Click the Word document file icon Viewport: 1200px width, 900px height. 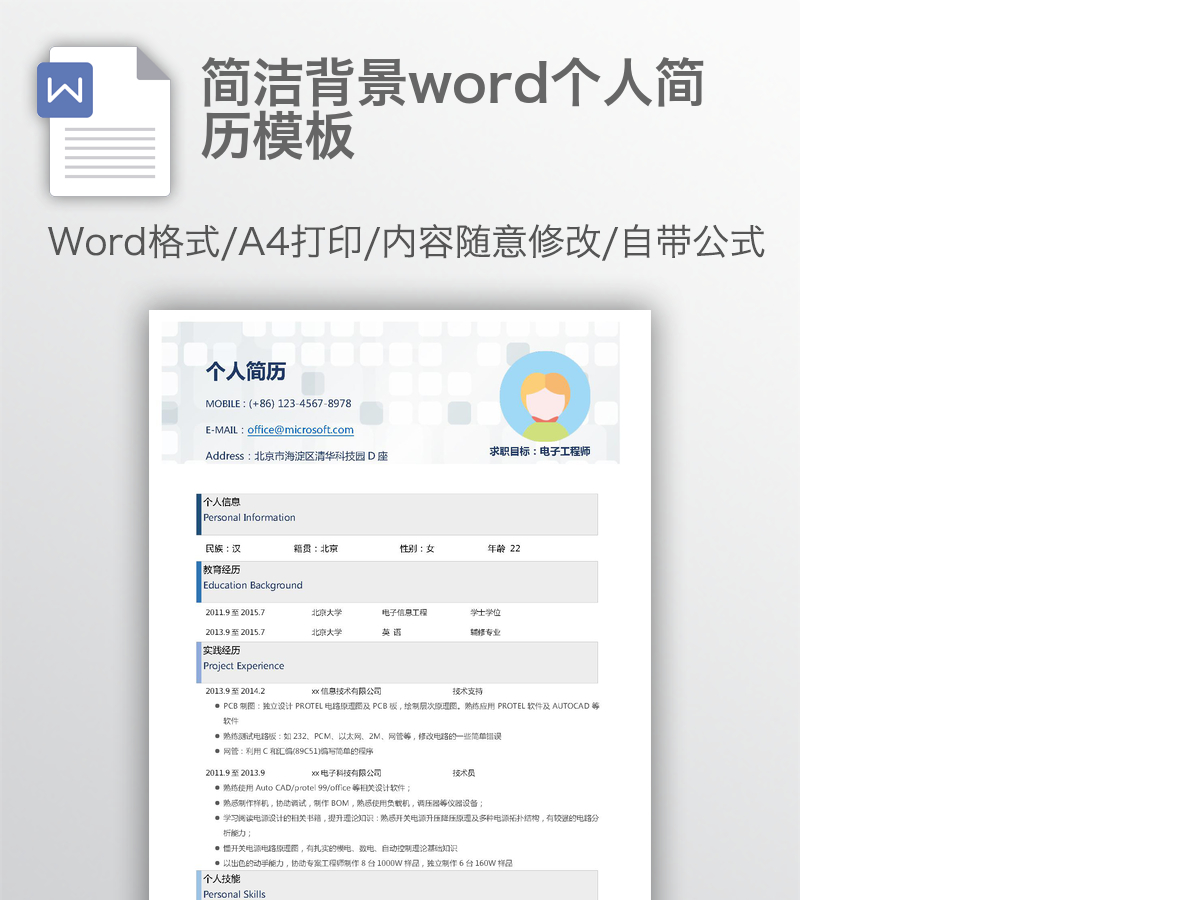coord(104,121)
